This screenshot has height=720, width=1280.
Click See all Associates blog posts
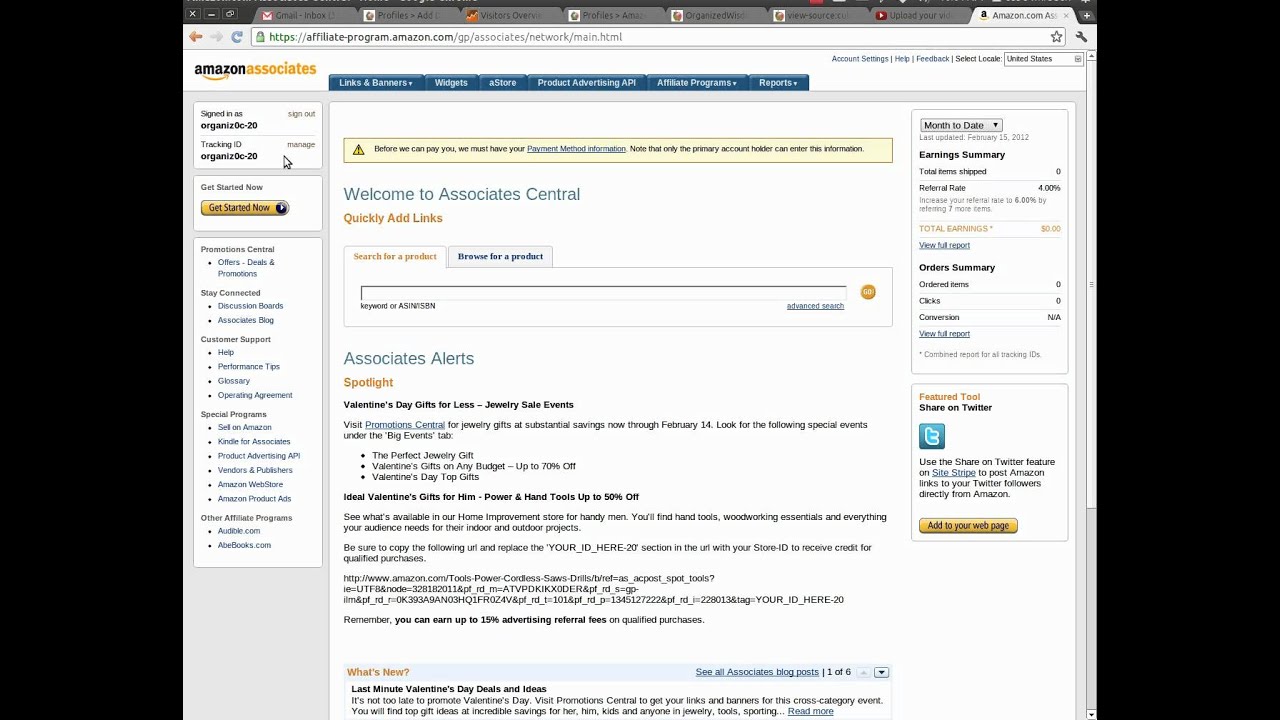pos(757,672)
